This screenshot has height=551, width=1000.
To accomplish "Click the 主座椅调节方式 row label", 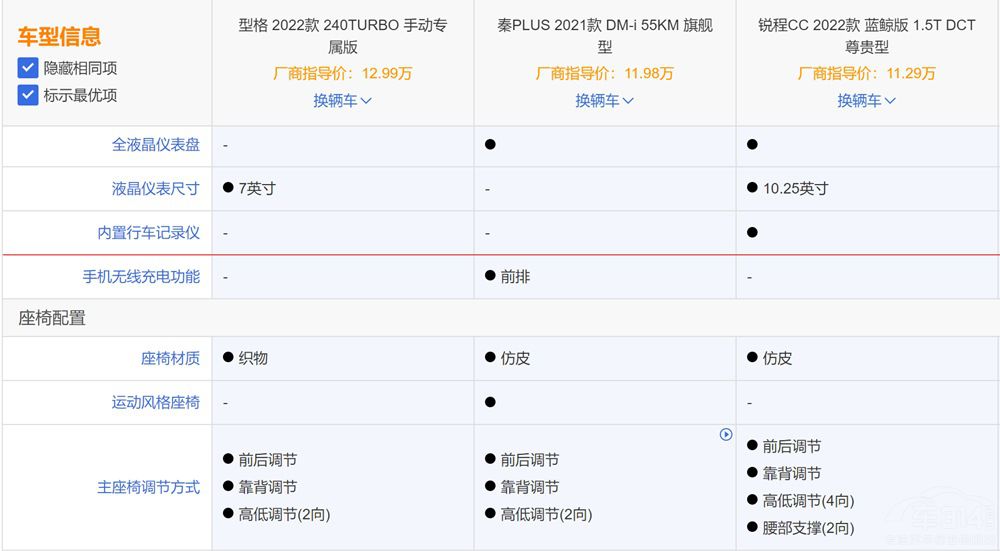I will pyautogui.click(x=149, y=487).
